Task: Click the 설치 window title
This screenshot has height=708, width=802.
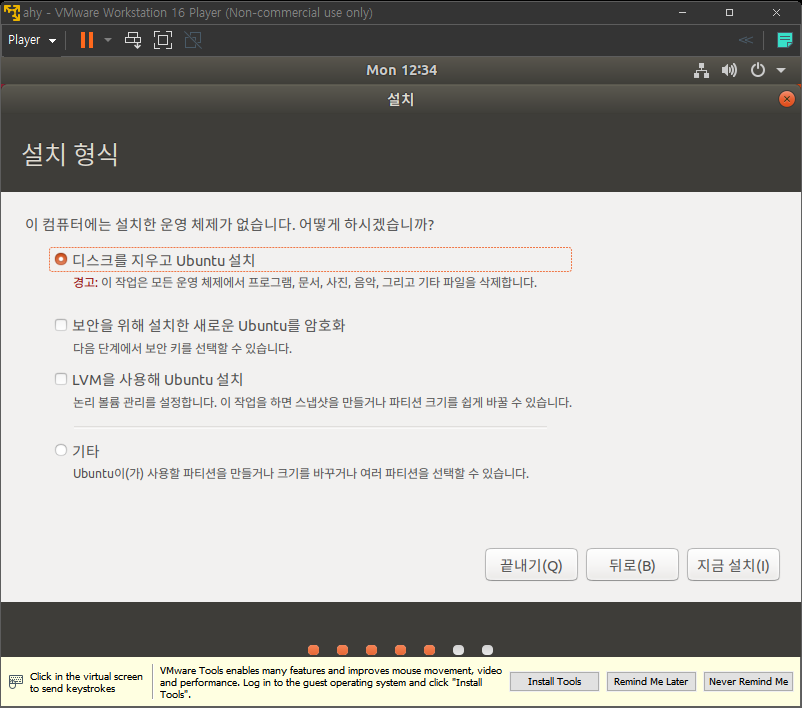Action: point(400,99)
